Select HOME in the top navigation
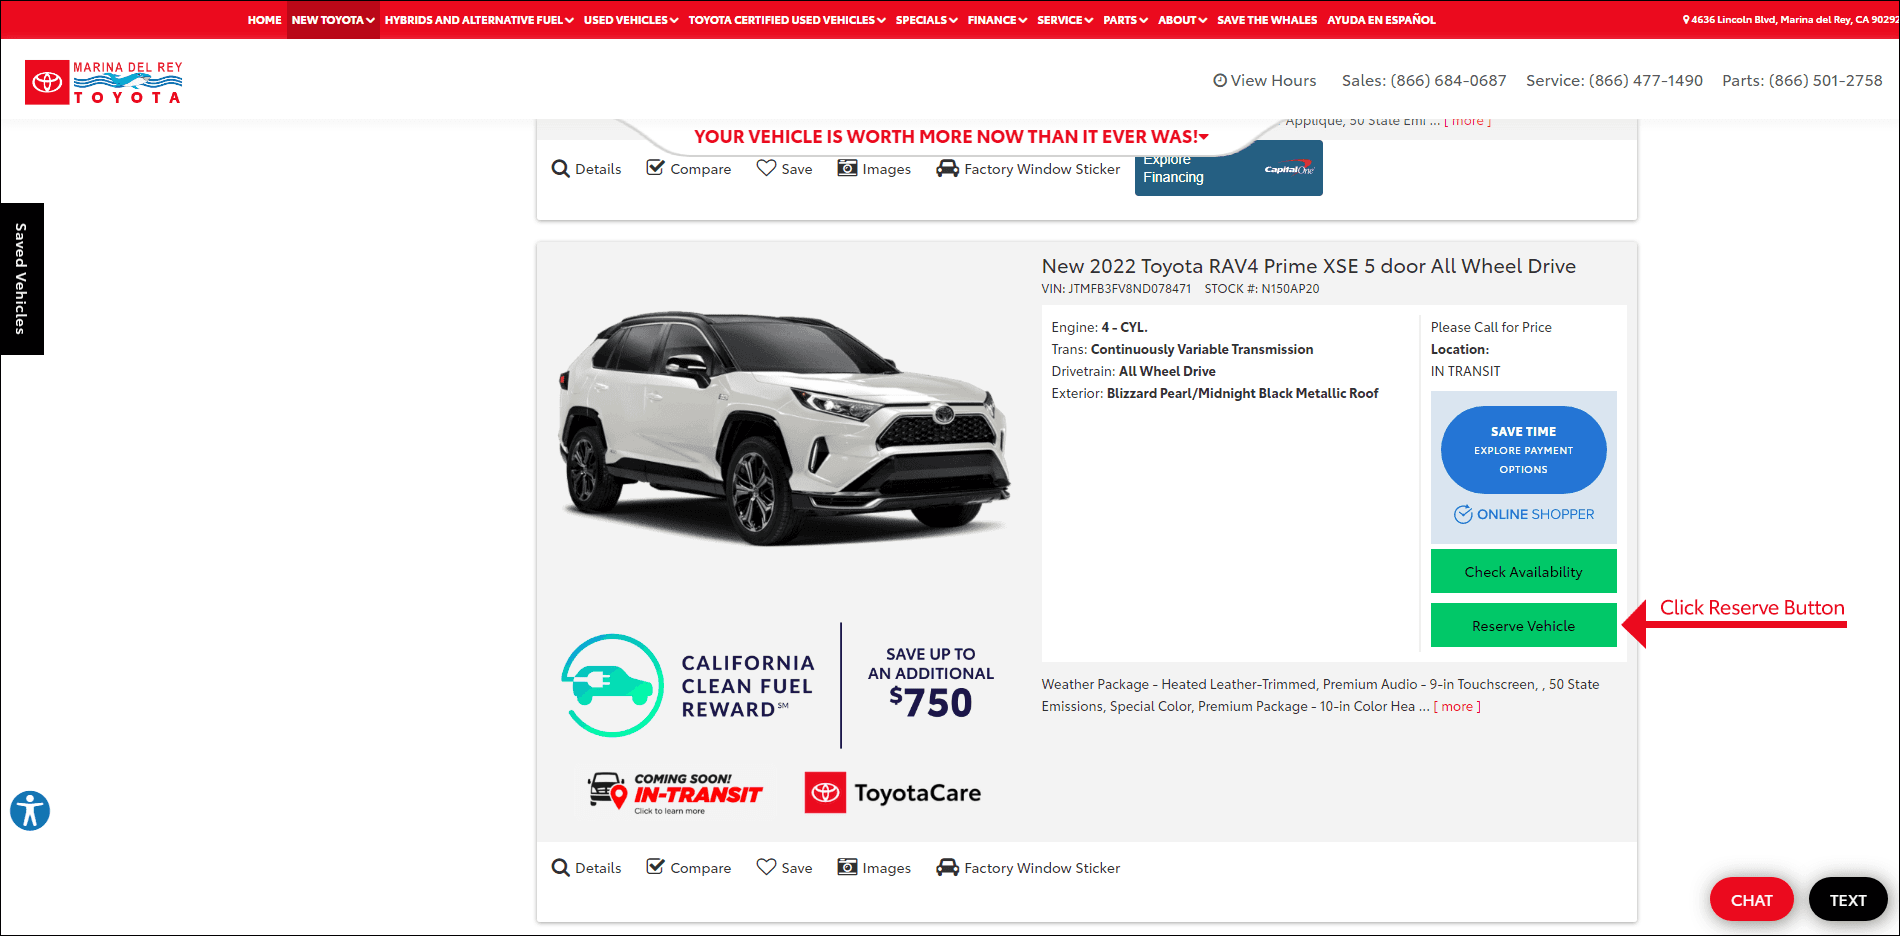 (x=264, y=19)
